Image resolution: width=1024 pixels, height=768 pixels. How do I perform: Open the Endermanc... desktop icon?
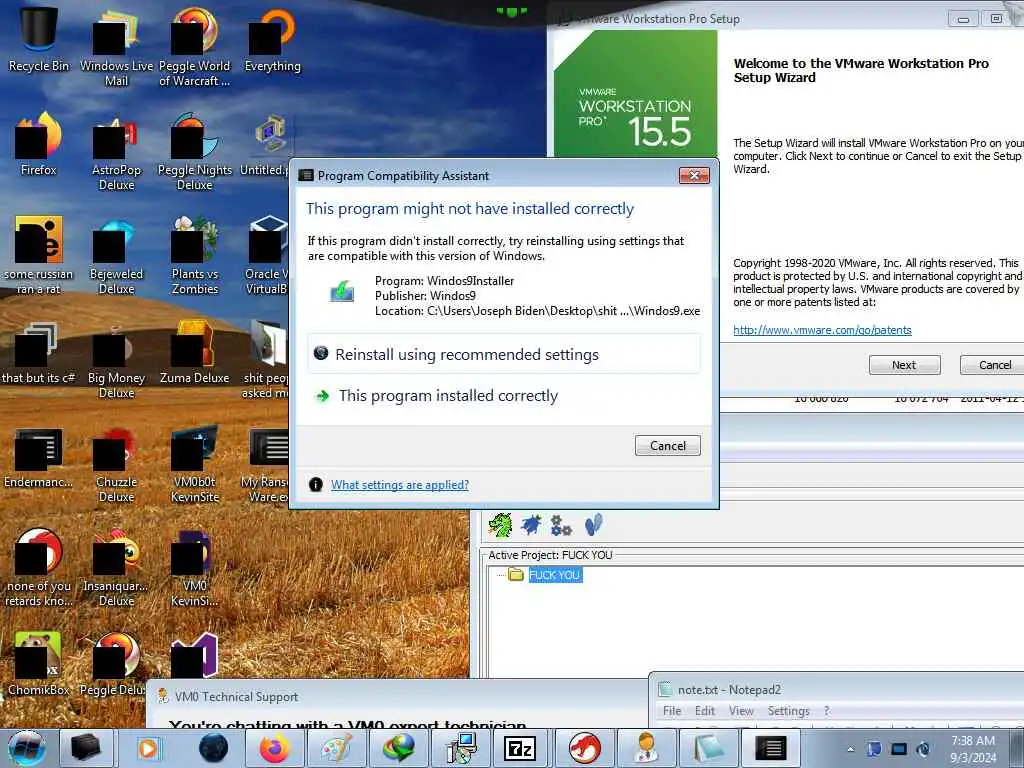coord(38,457)
